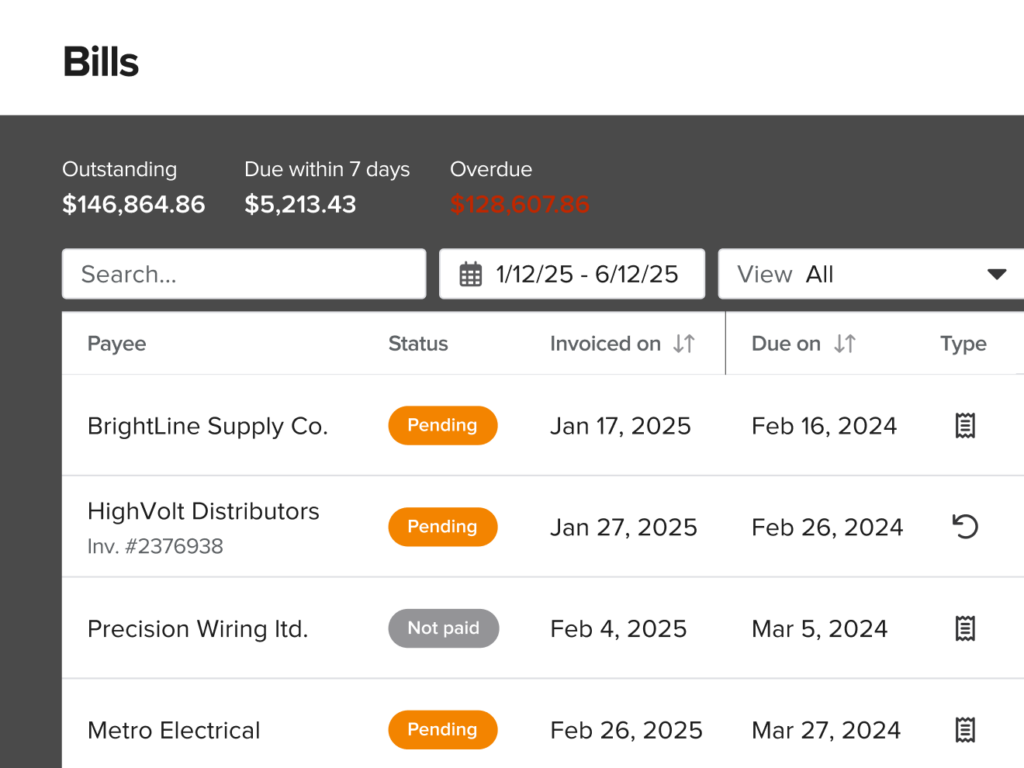Toggle the Pending status badge for Metro Electrical
This screenshot has height=768, width=1024.
pos(443,730)
